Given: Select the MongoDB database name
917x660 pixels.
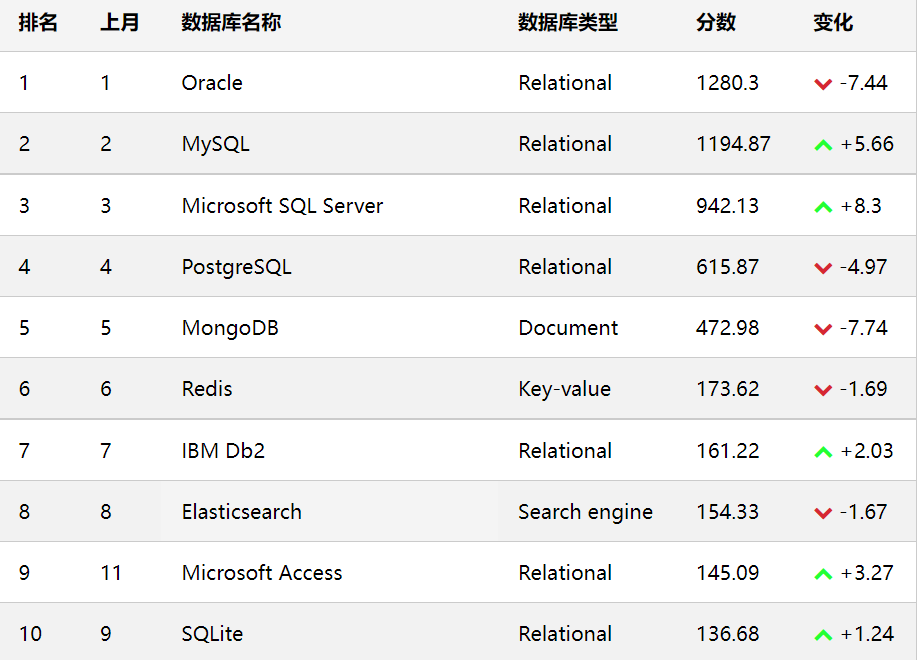Looking at the screenshot, I should point(230,329).
